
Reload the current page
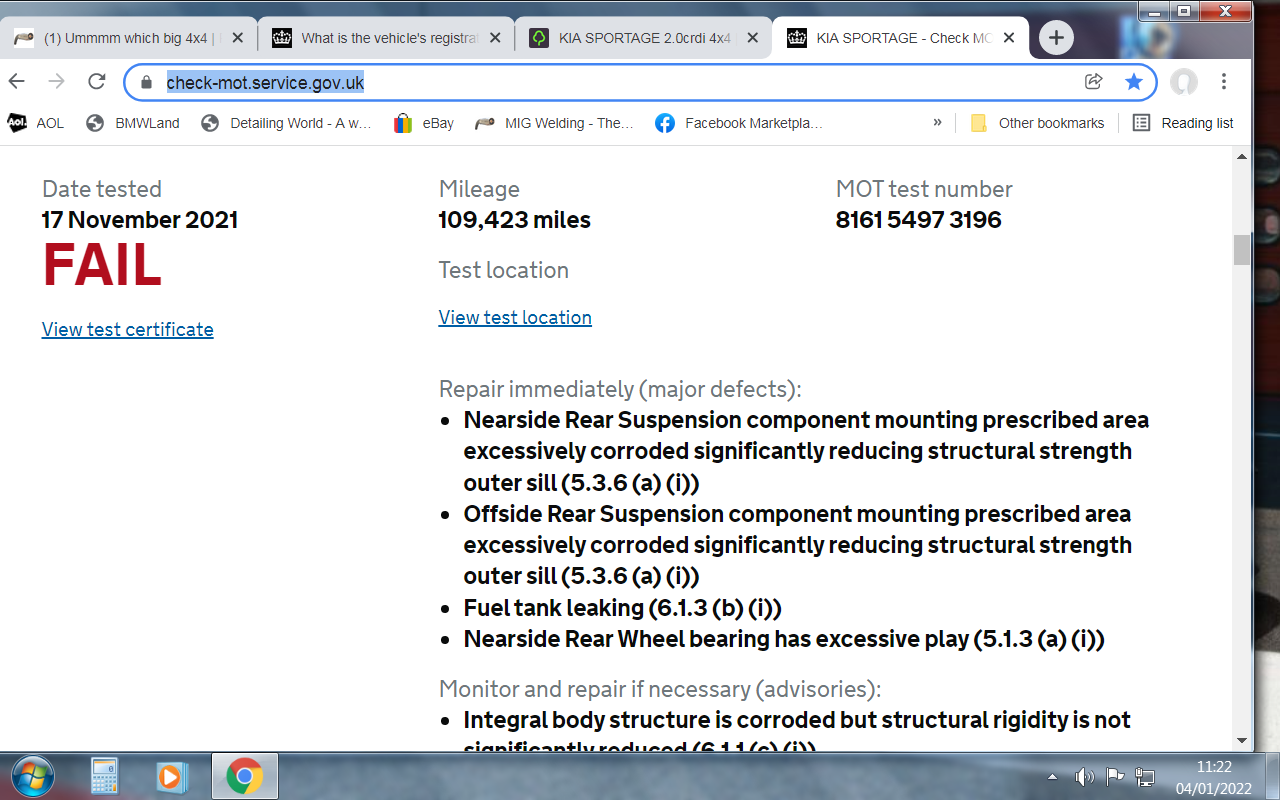click(x=97, y=82)
